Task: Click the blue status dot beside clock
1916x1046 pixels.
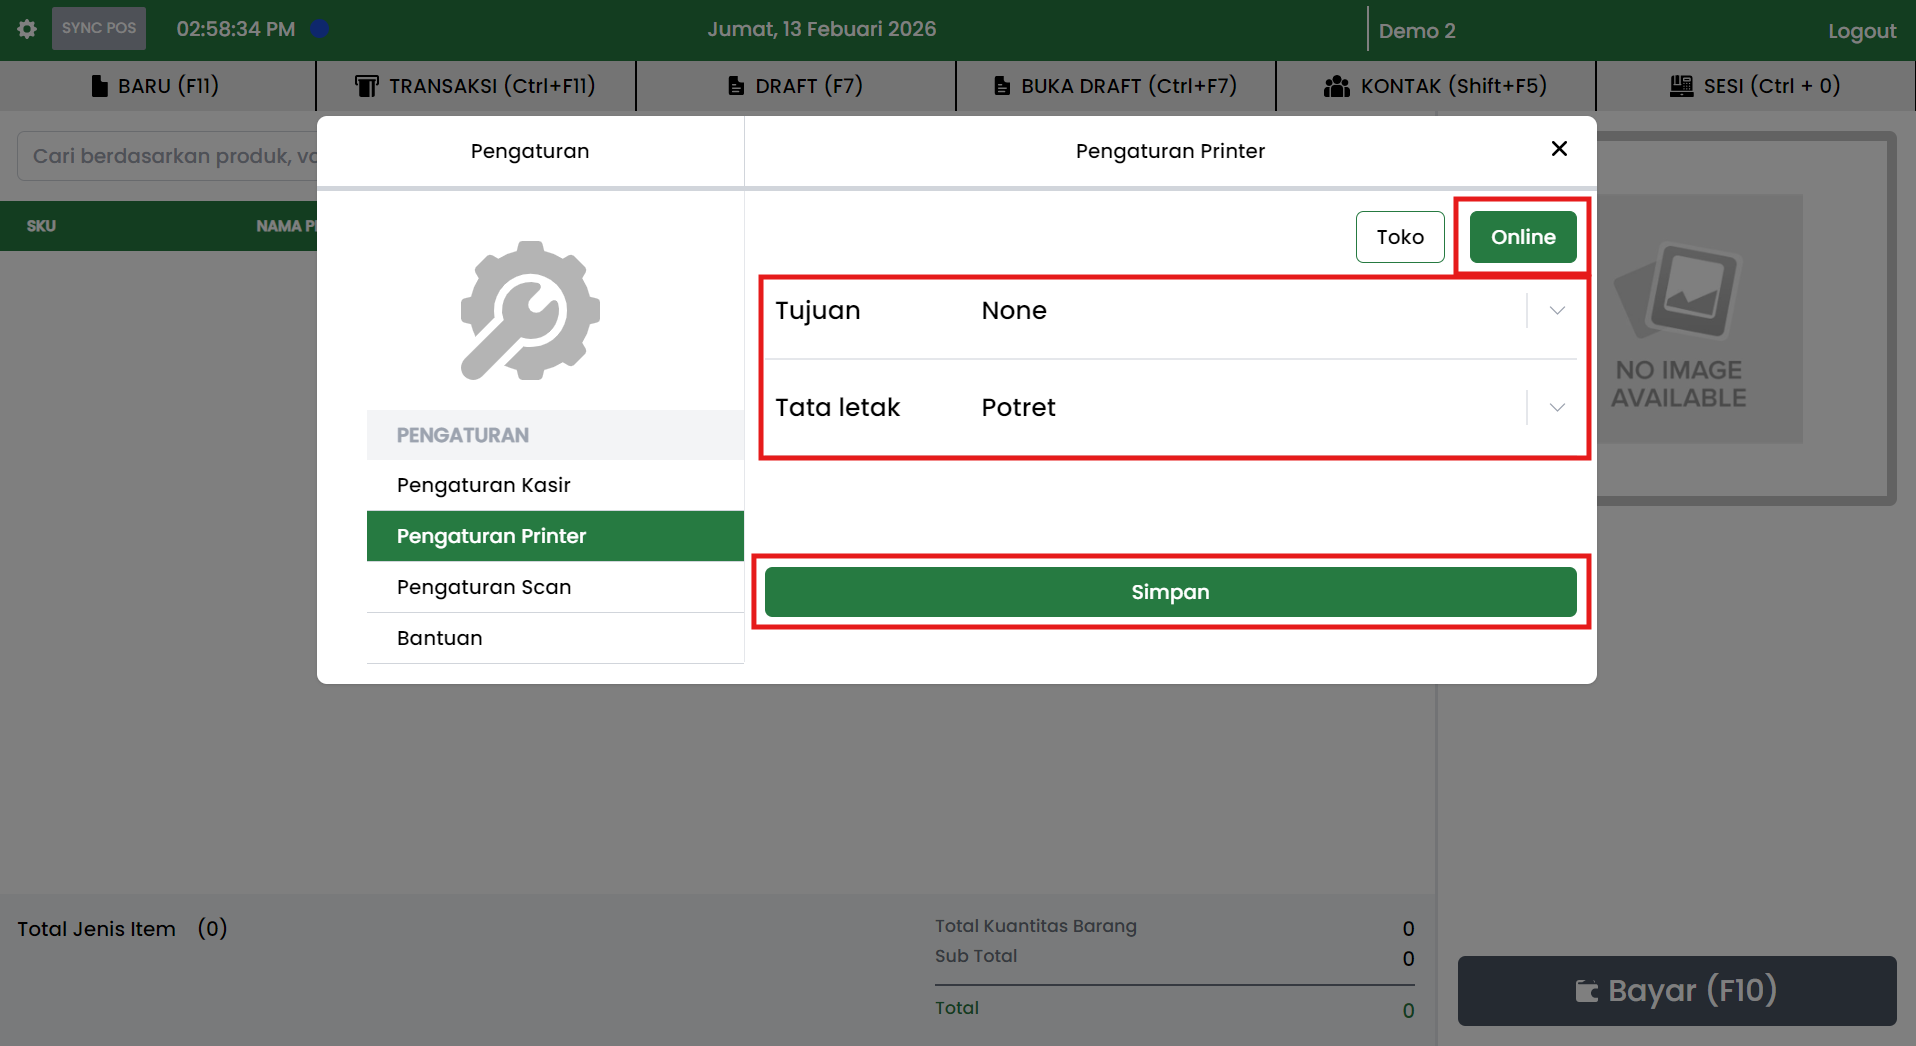Action: click(319, 29)
